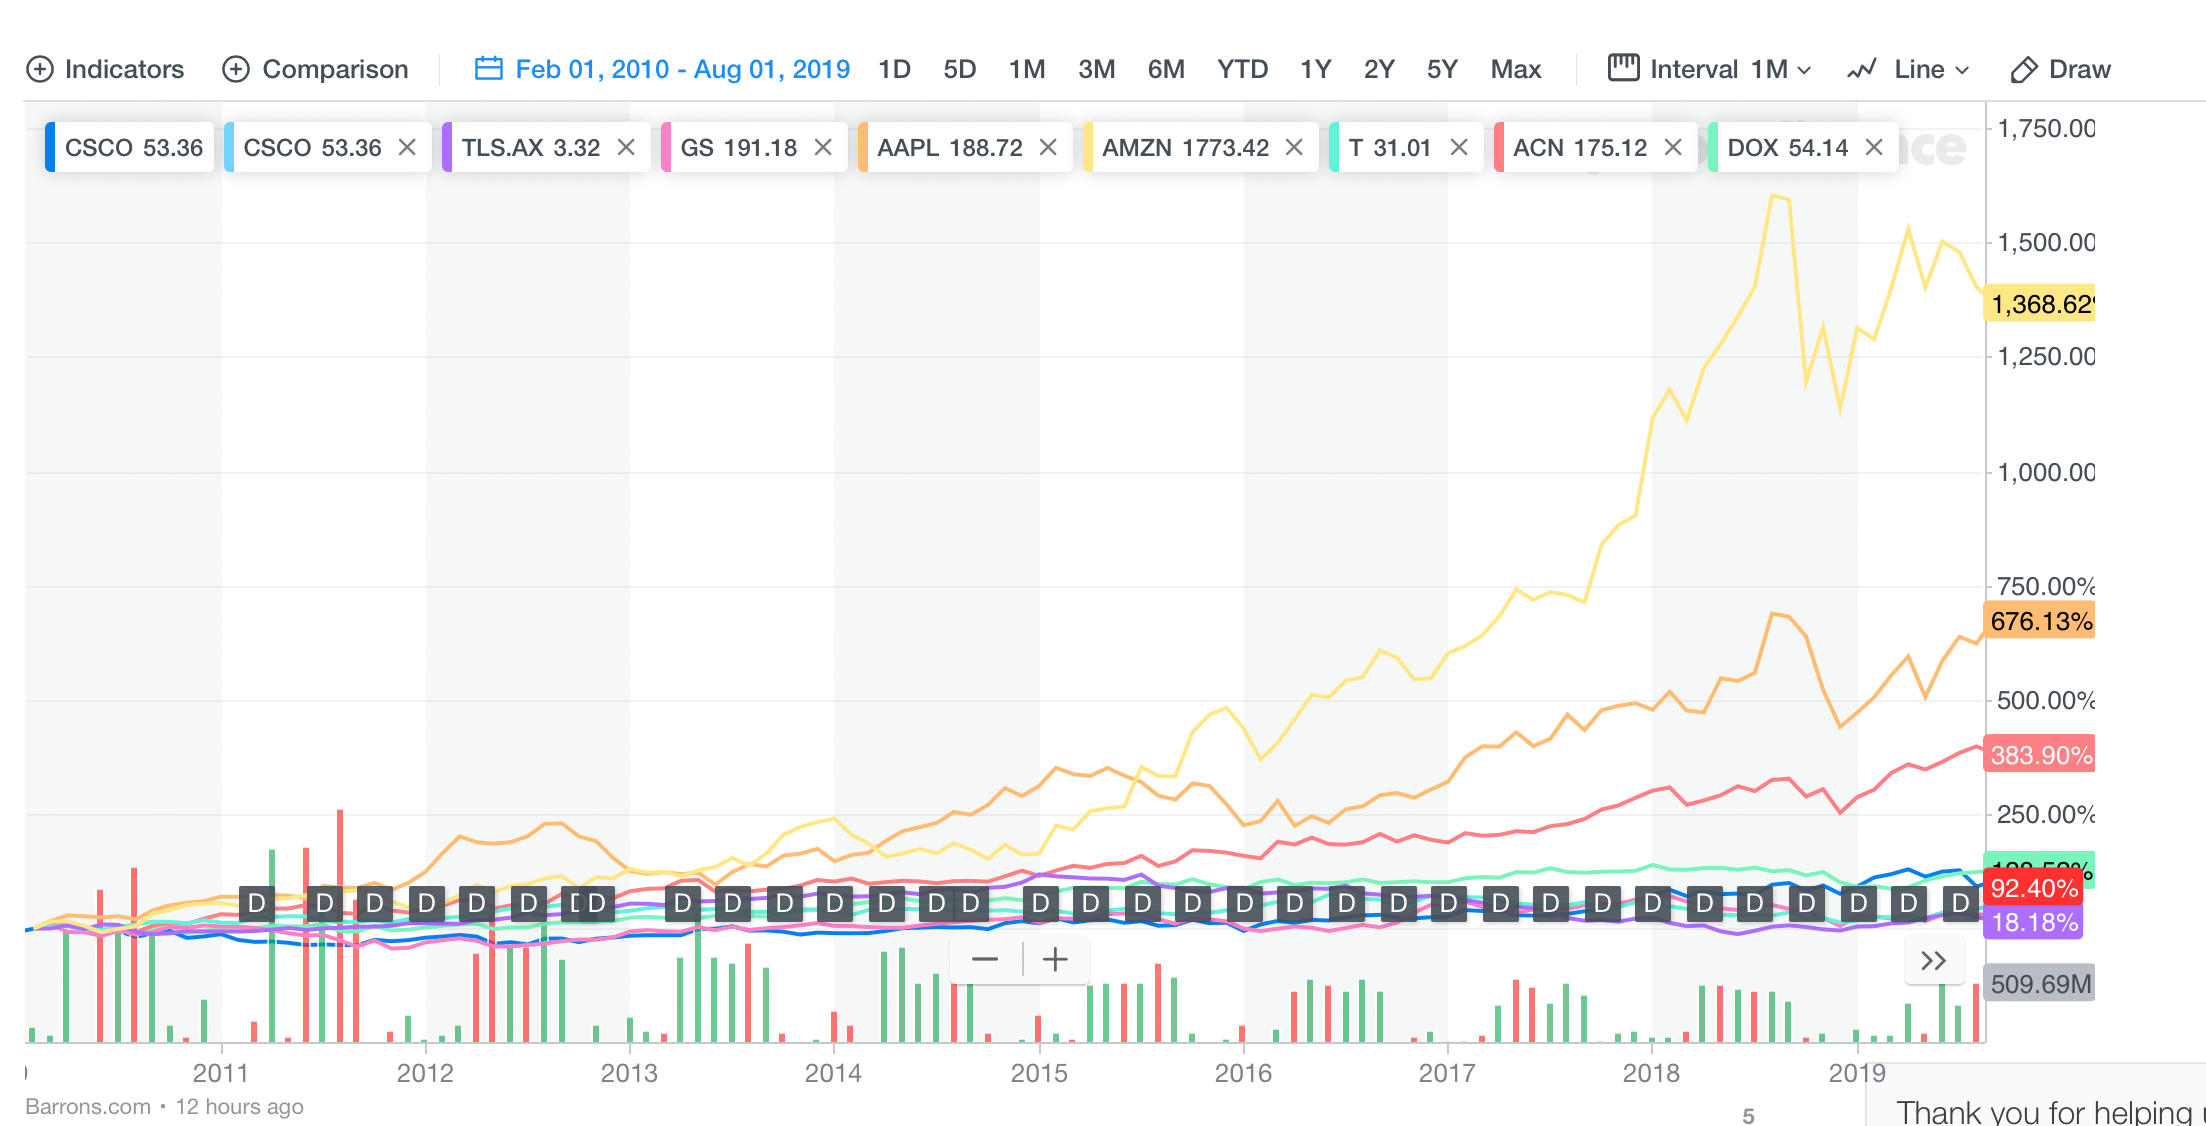Select the 3M time range
Screen dimensions: 2206x1126
pos(1096,69)
